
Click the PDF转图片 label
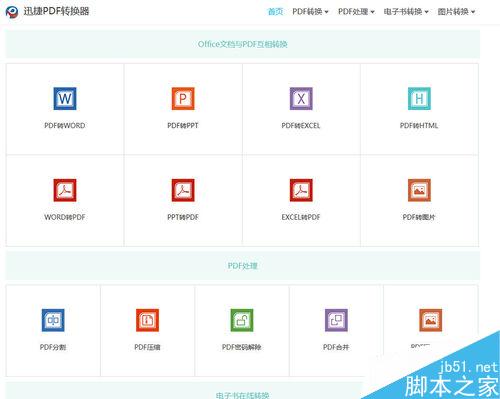[x=419, y=217]
